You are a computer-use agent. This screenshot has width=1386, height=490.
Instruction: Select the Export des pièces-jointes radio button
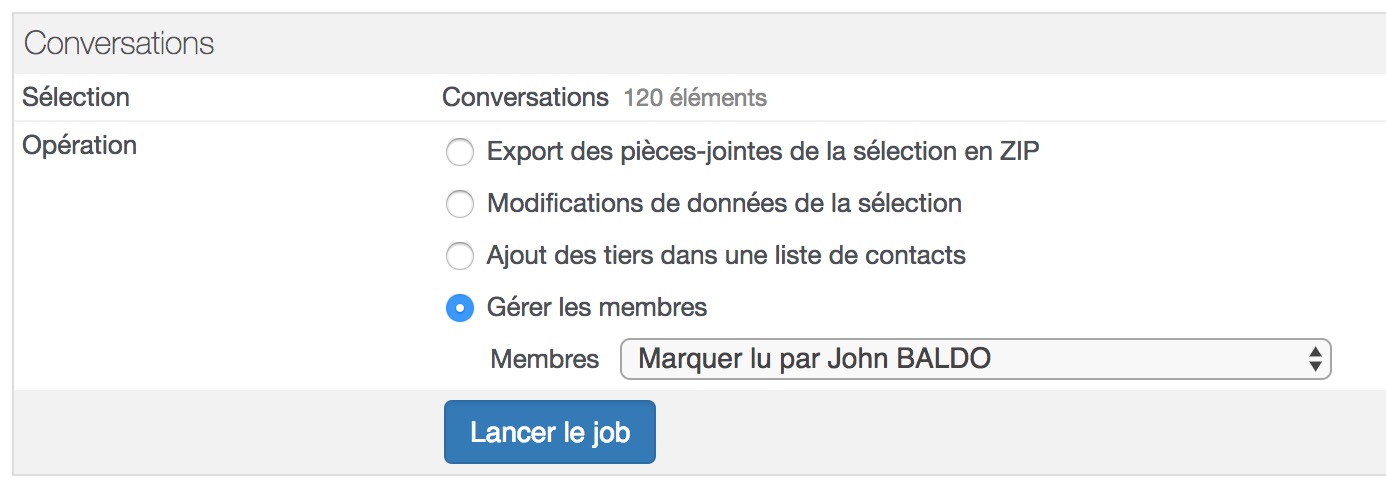click(x=459, y=153)
